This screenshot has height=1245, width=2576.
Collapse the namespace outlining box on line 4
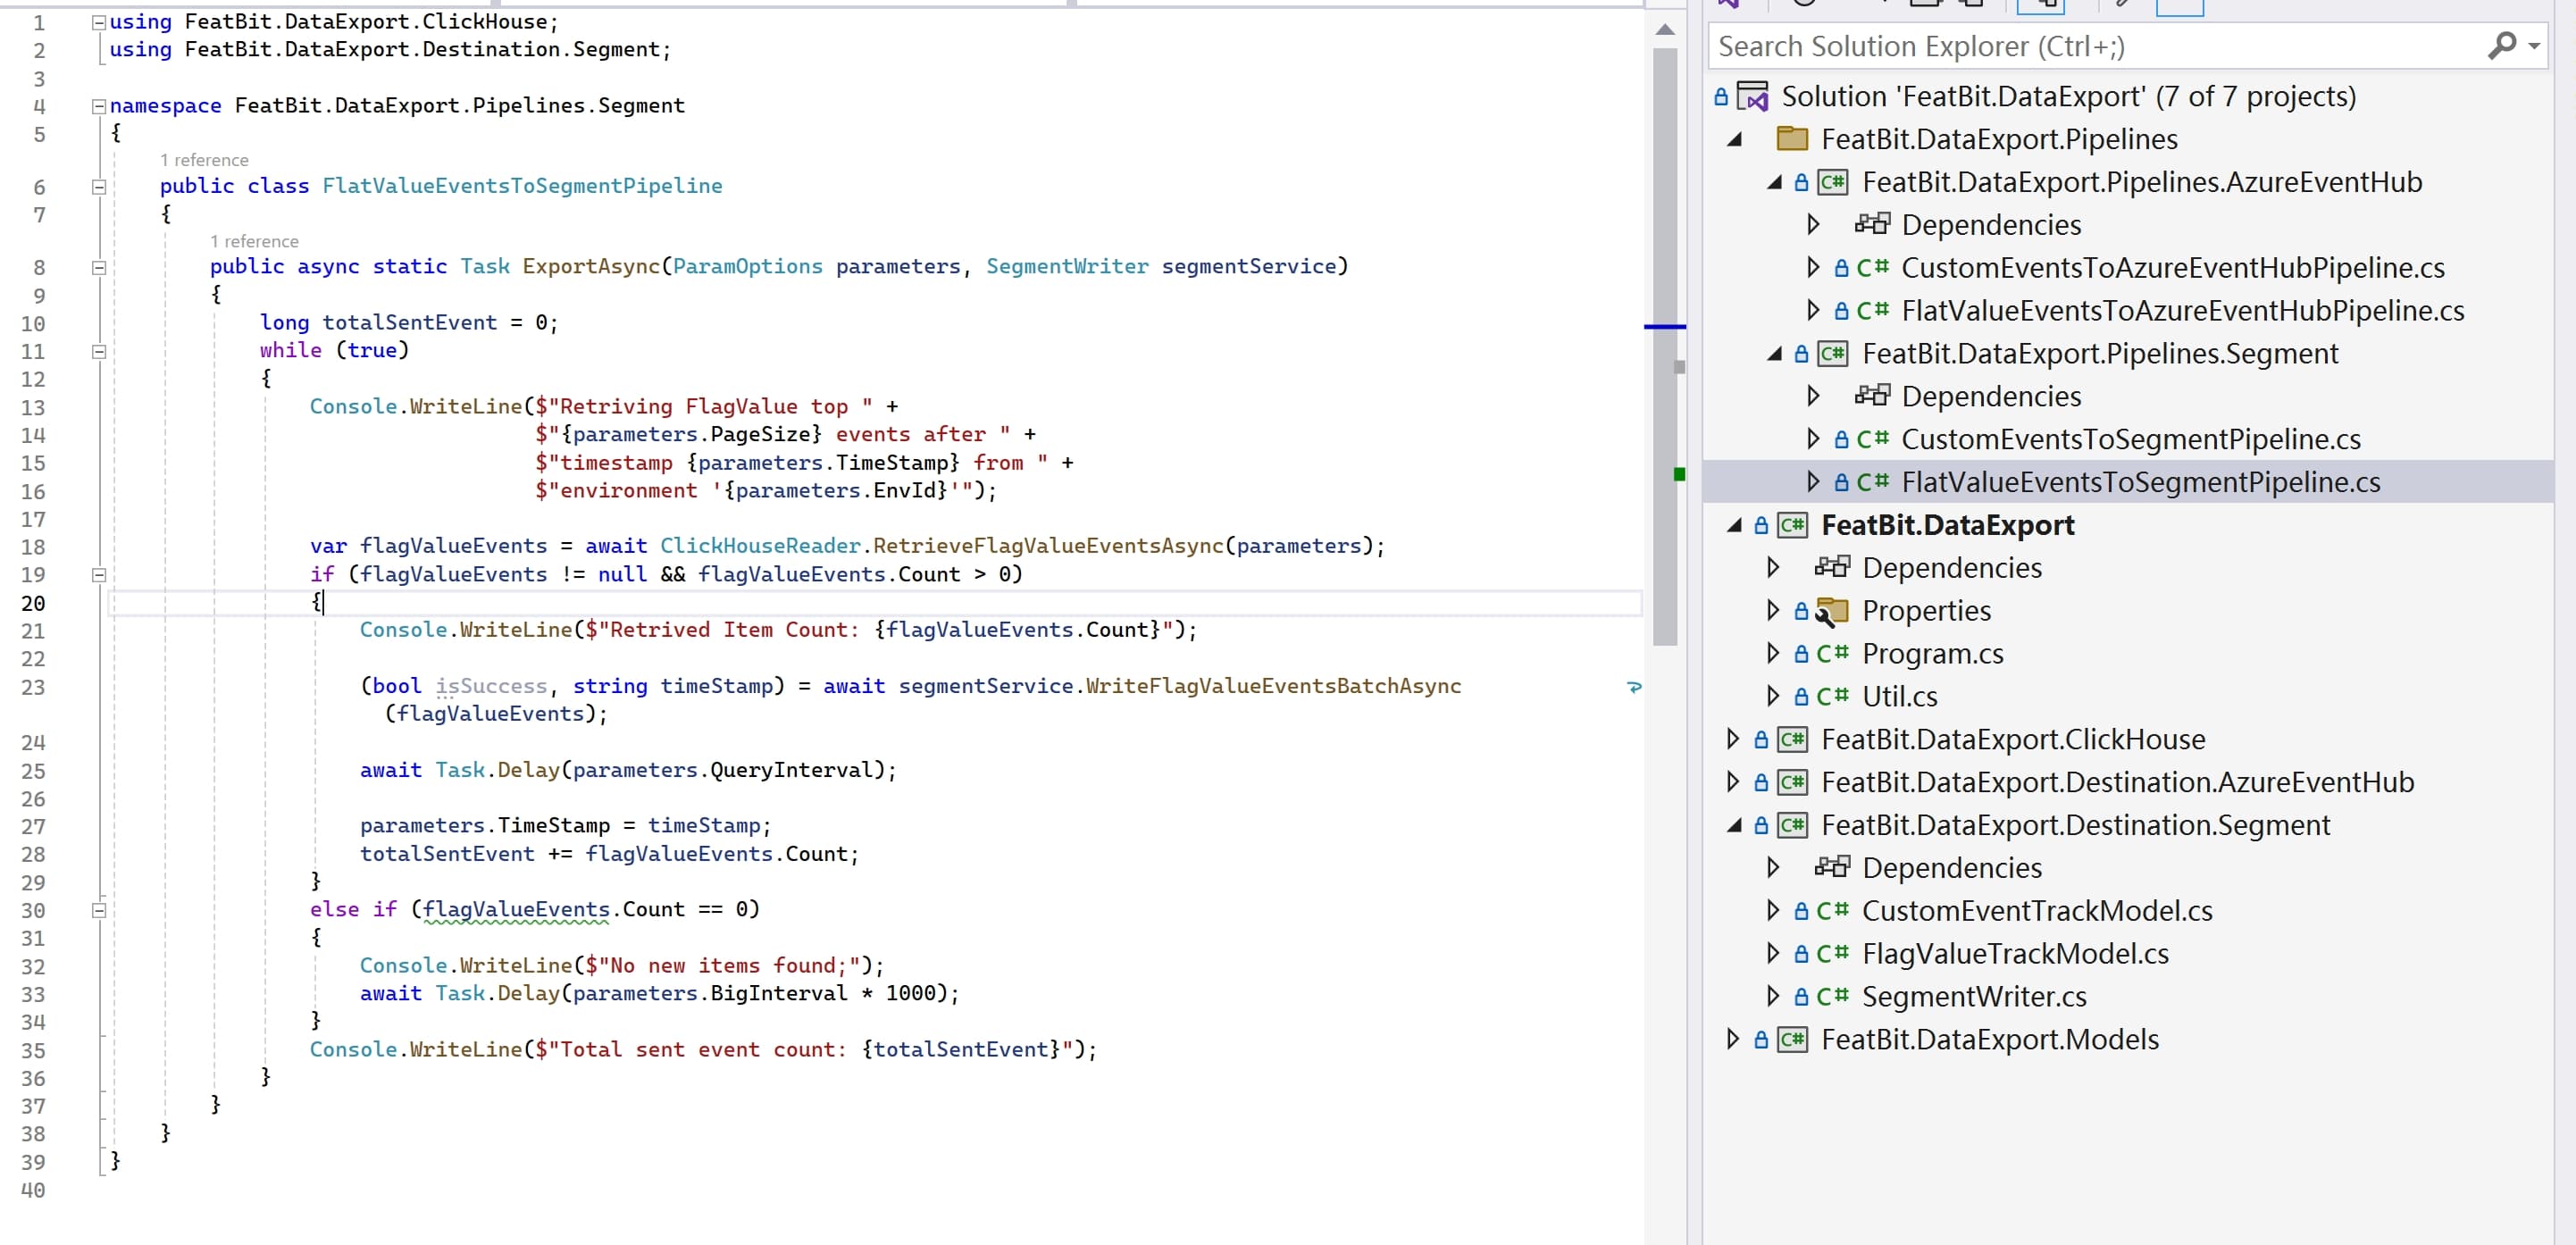tap(99, 106)
